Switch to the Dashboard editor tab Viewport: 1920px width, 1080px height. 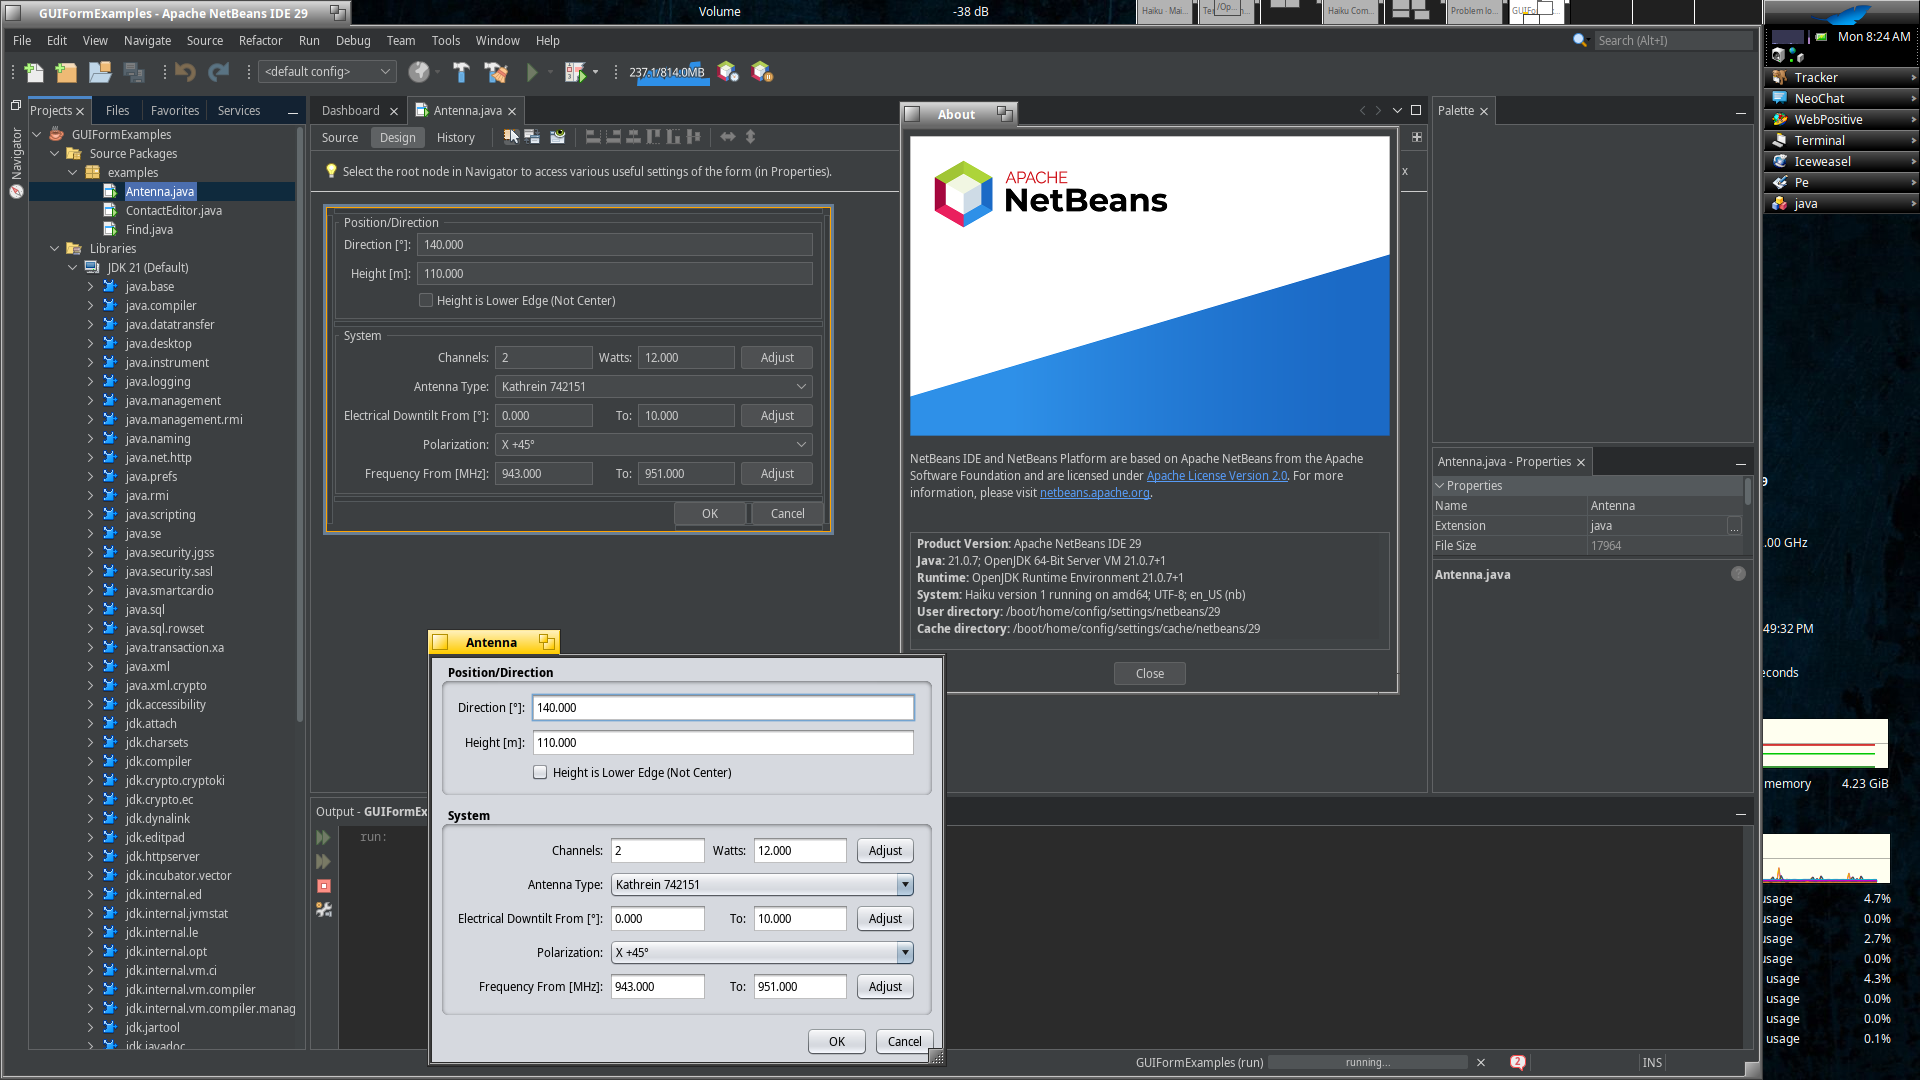351,111
